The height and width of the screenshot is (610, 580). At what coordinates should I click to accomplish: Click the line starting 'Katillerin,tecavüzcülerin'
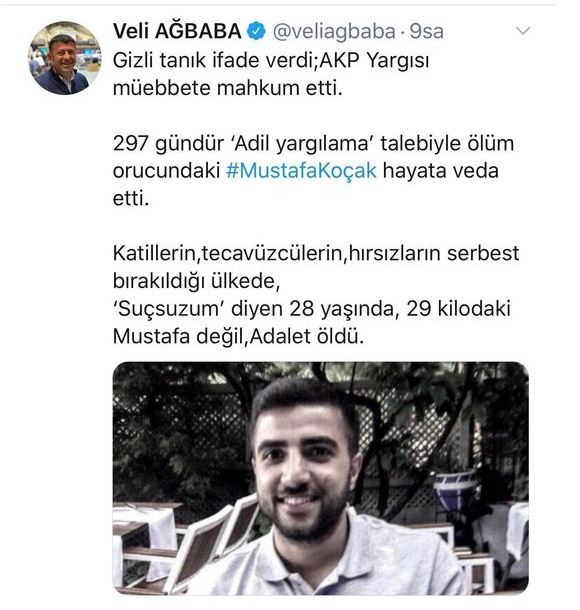pyautogui.click(x=316, y=253)
